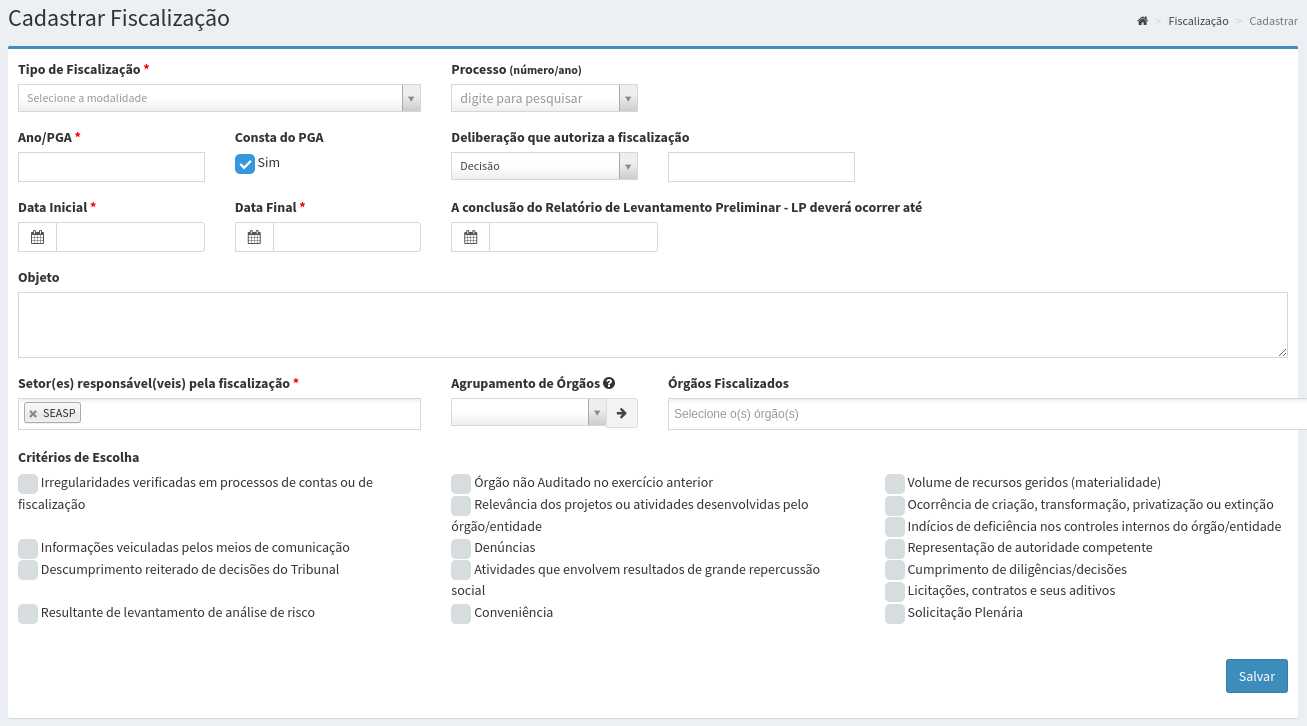
Task: Check Descumprimento reiterado de decisões do Tribunal
Action: [x=28, y=570]
